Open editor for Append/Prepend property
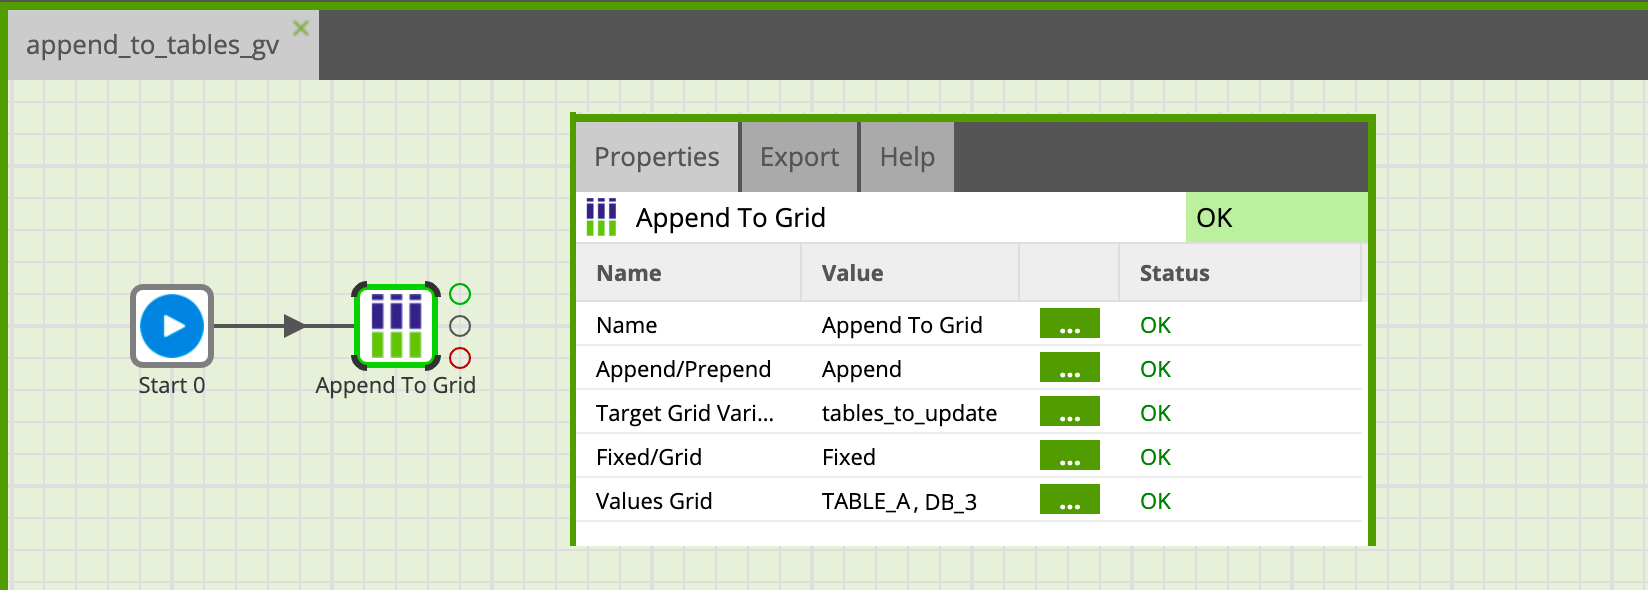Viewport: 1648px width, 590px height. tap(1069, 368)
